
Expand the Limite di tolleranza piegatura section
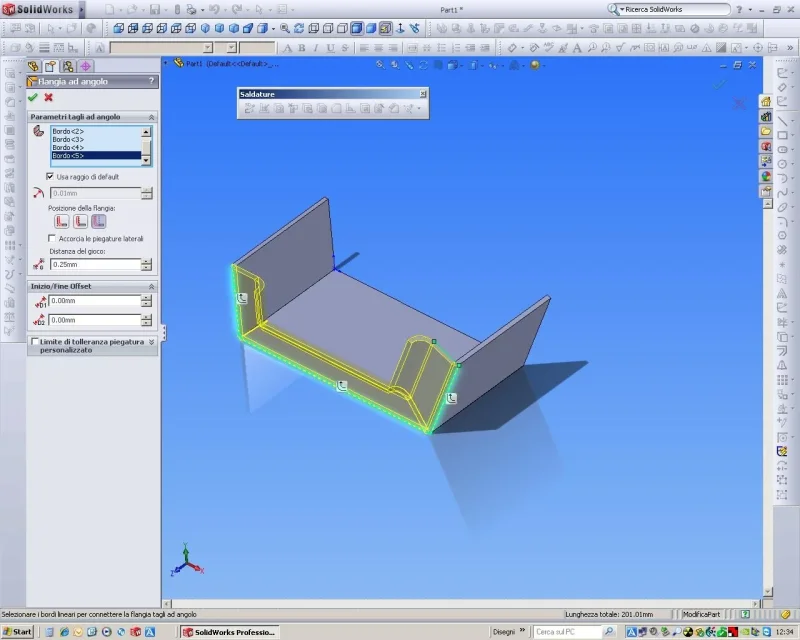pos(152,342)
